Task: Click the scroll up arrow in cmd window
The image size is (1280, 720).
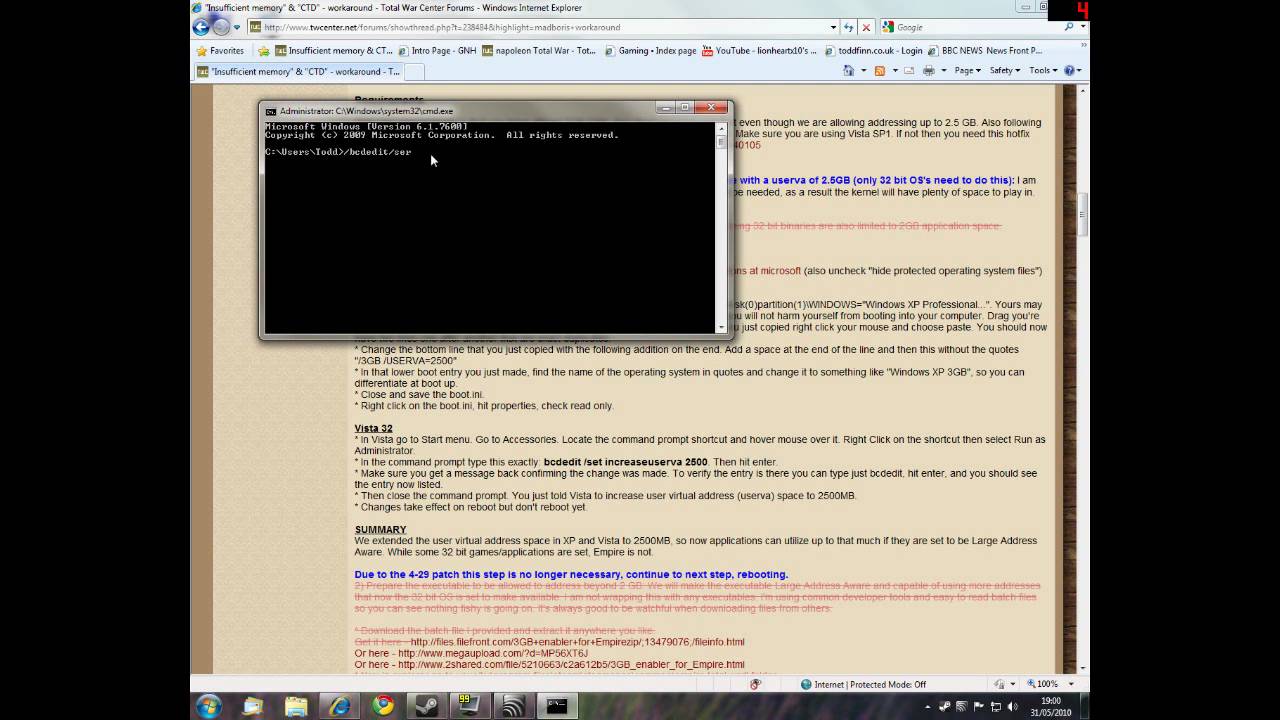Action: click(721, 128)
